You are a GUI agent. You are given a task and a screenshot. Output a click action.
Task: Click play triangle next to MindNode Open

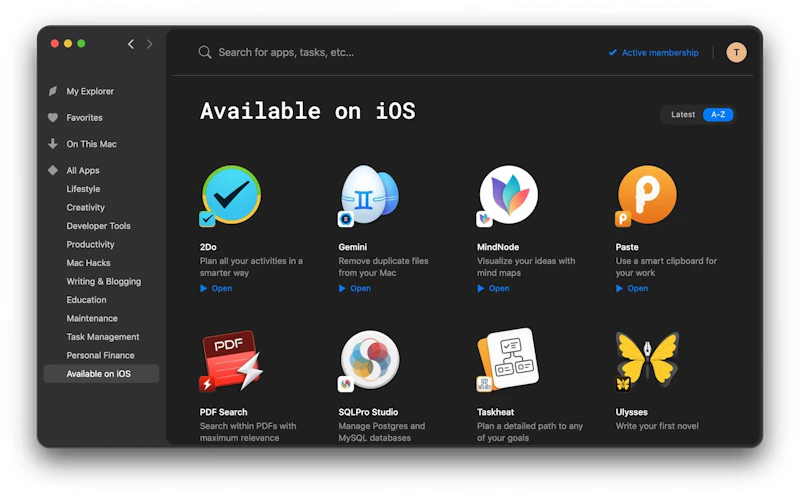click(481, 288)
